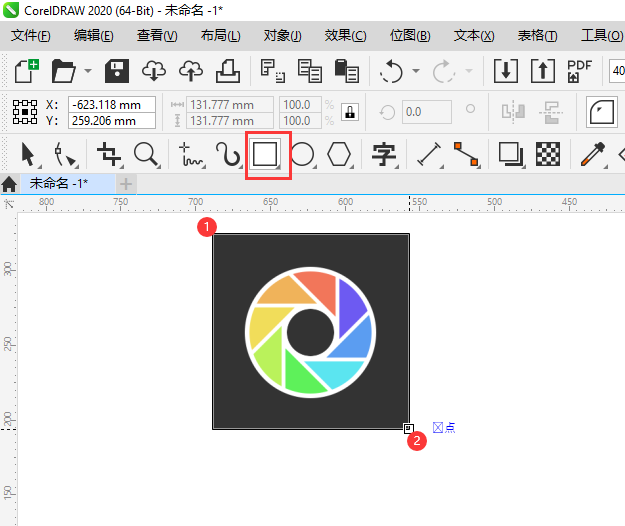The image size is (625, 526).
Task: Click the vertical scale percentage field
Action: pyautogui.click(x=300, y=120)
